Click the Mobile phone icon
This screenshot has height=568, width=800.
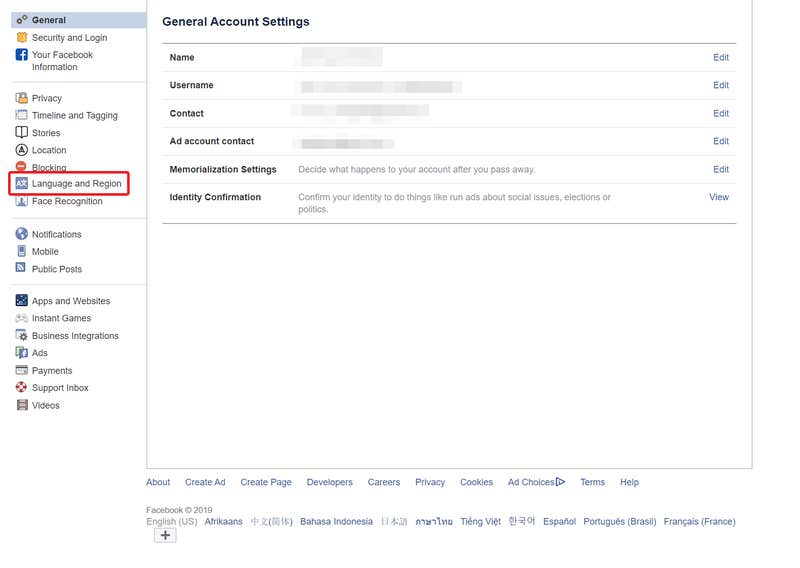coord(21,251)
